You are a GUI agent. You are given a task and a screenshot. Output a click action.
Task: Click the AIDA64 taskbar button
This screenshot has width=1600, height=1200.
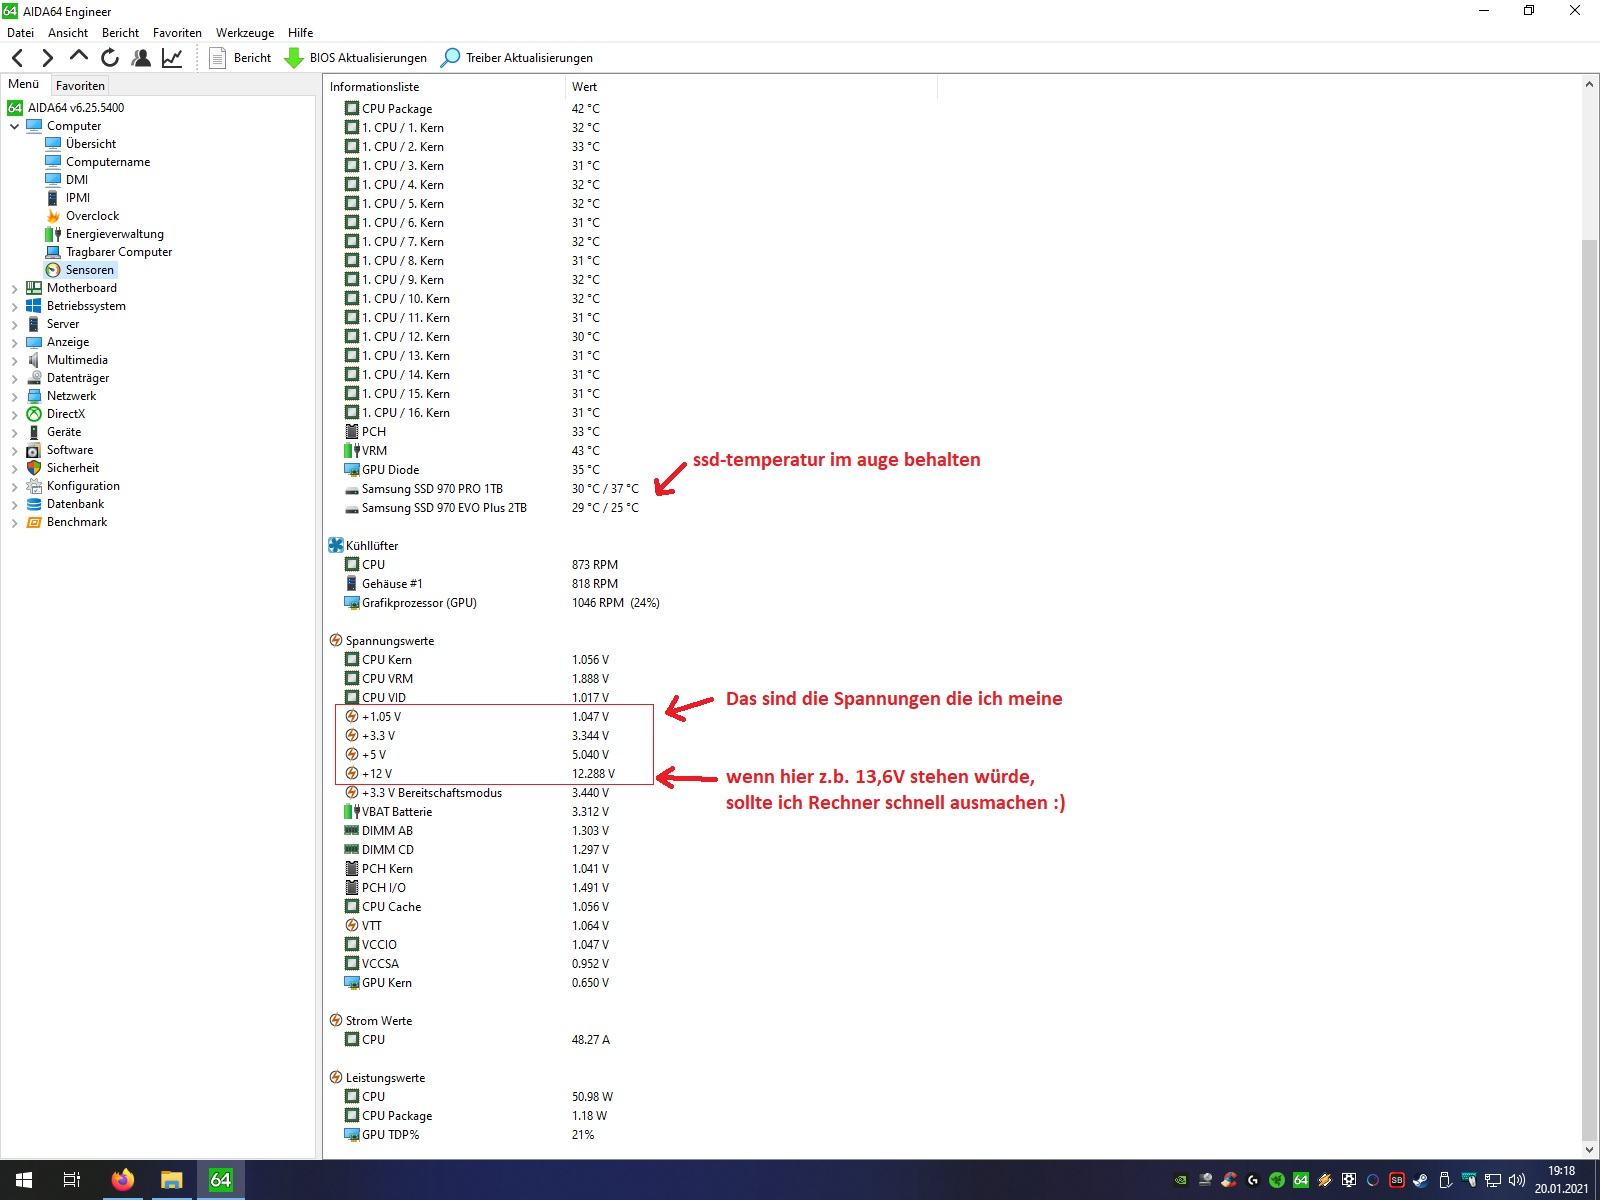point(221,1180)
